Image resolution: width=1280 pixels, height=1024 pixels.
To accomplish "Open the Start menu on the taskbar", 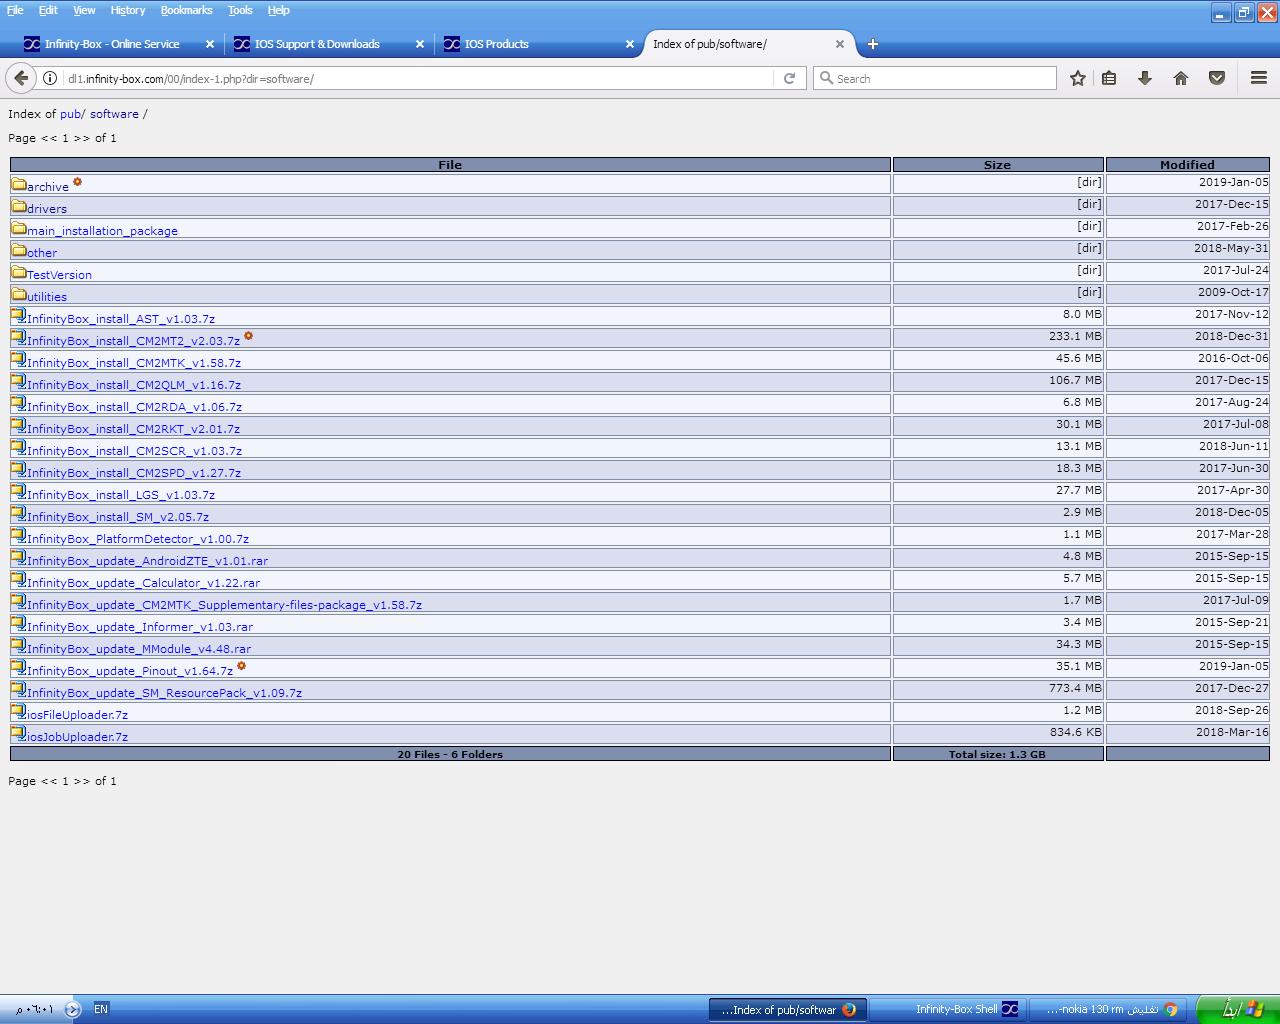I will point(1237,1009).
